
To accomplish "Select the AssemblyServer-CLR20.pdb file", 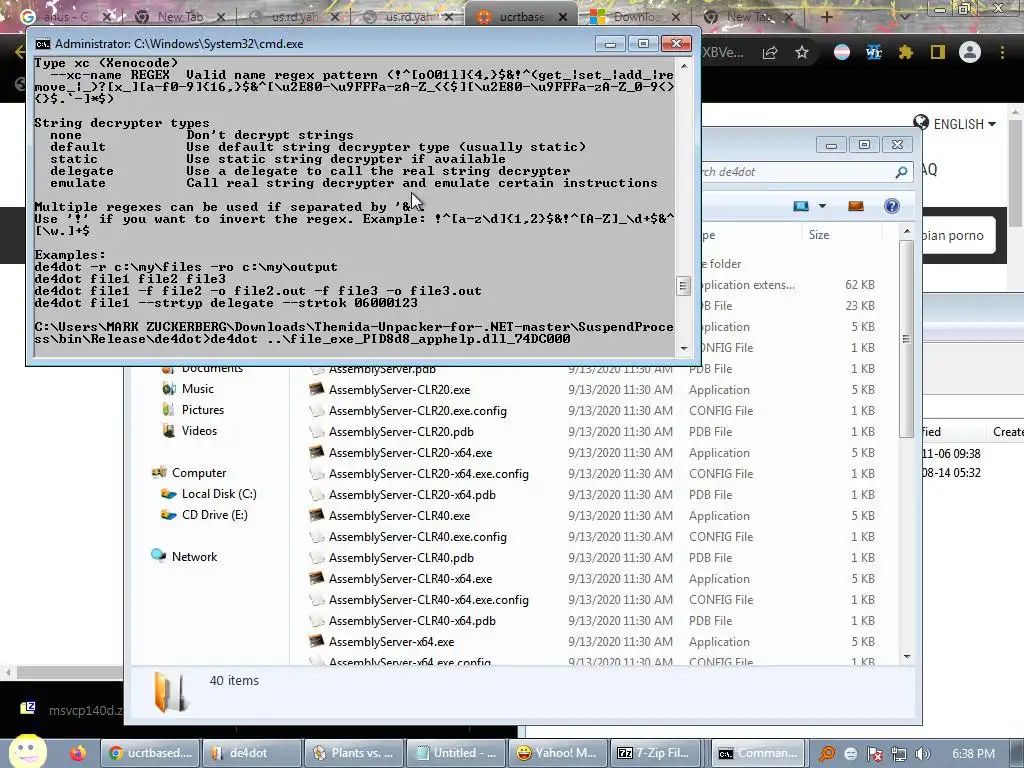I will tap(401, 432).
